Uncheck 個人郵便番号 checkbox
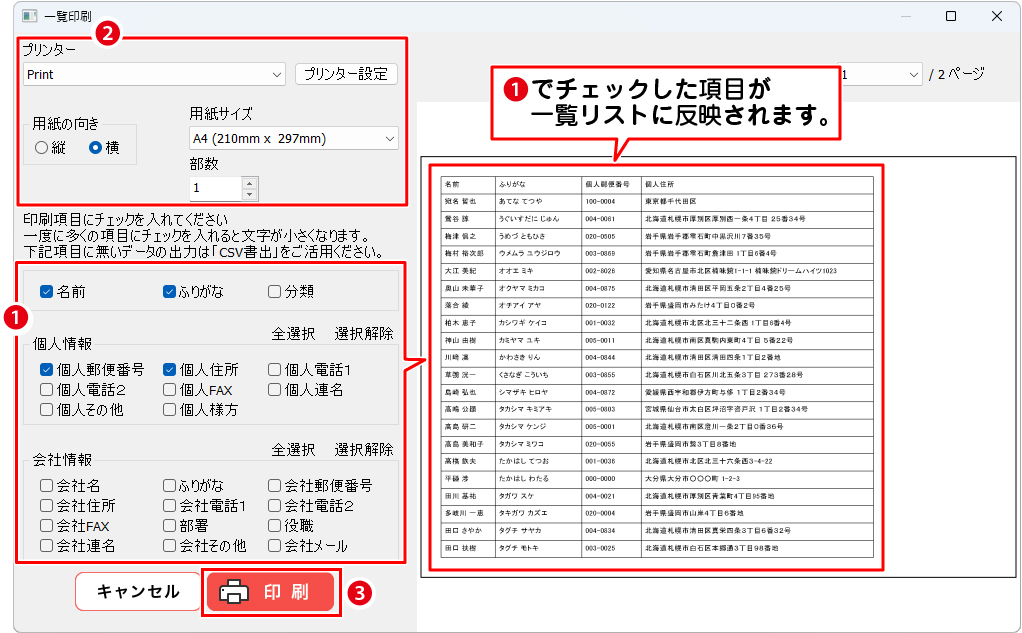 (47, 370)
